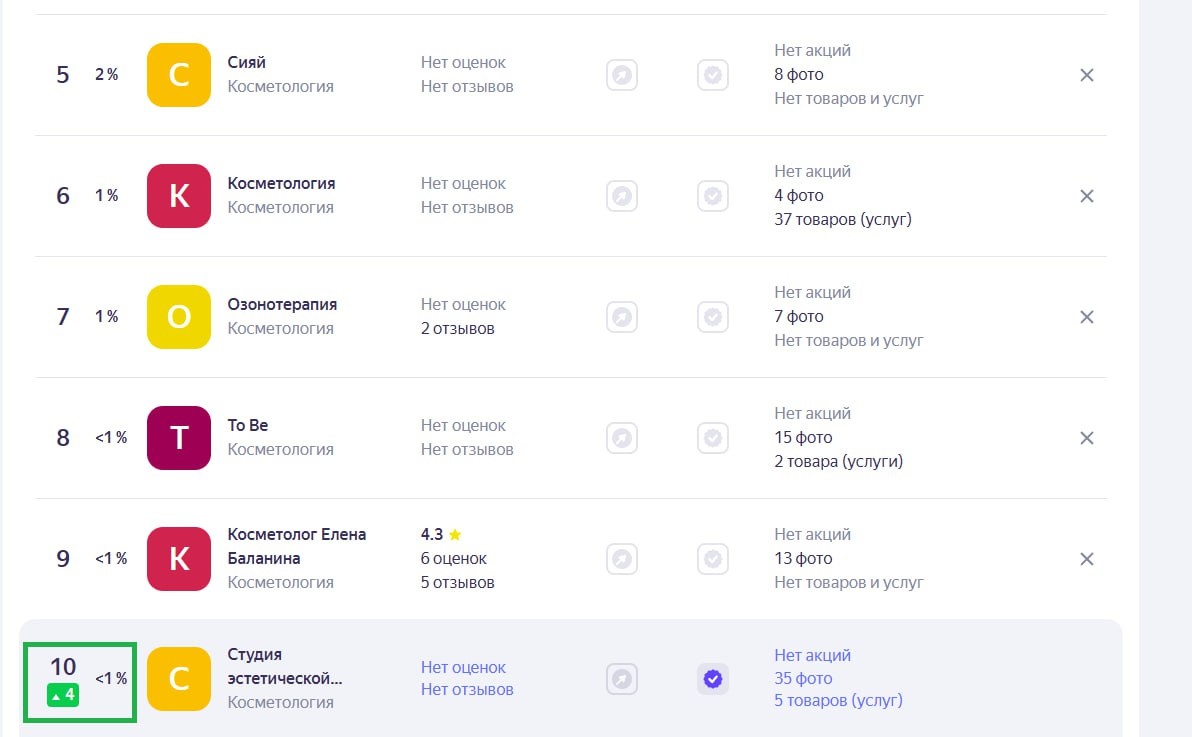Viewport: 1192px width, 737px height.
Task: Open the 35 фото link
Action: point(803,678)
